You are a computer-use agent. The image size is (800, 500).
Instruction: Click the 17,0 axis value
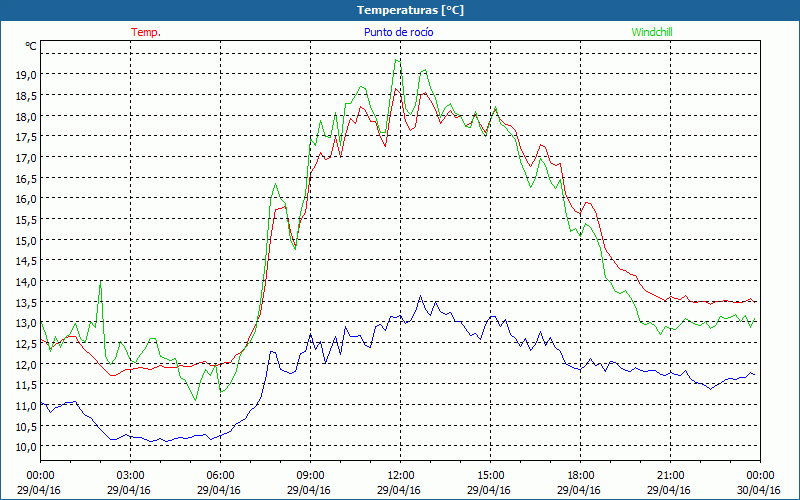pos(27,158)
